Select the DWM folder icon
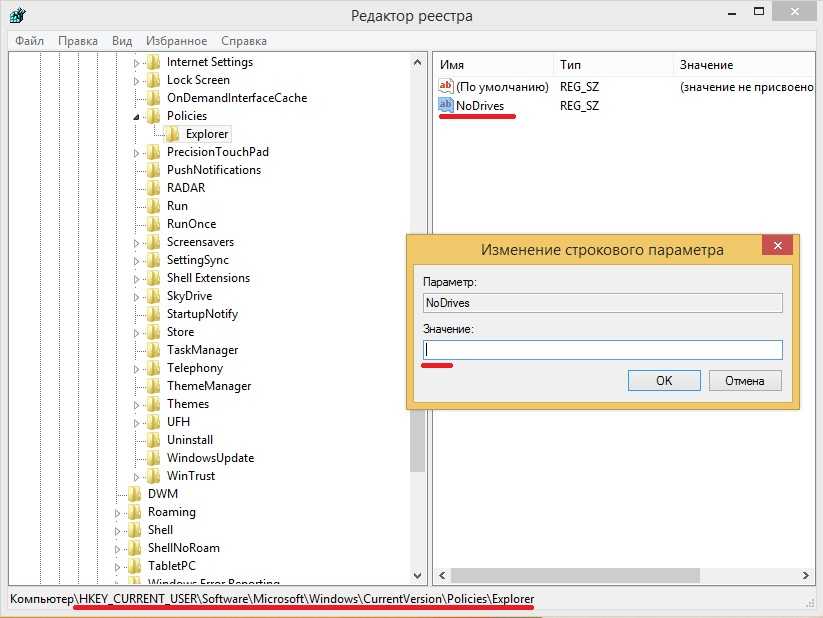The height and width of the screenshot is (618, 823). 134,494
